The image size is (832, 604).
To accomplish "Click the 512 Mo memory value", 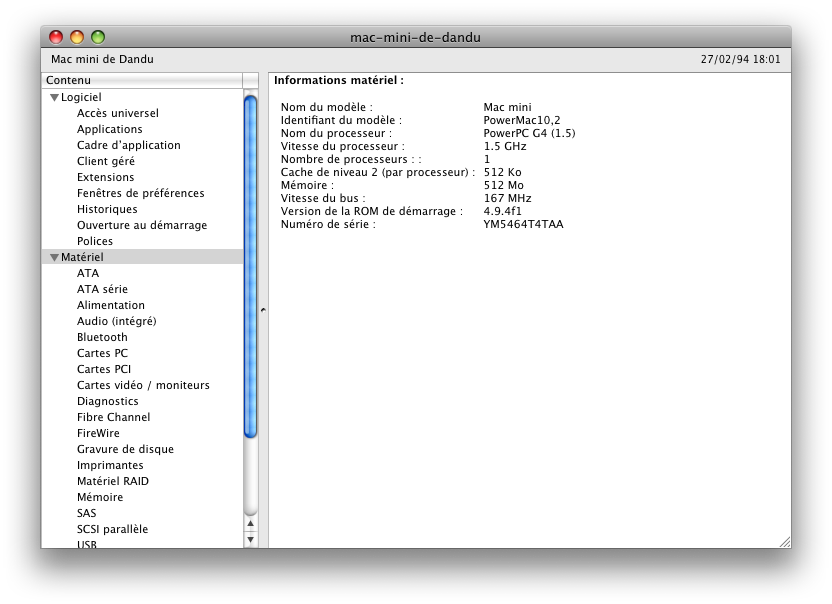I will 504,185.
